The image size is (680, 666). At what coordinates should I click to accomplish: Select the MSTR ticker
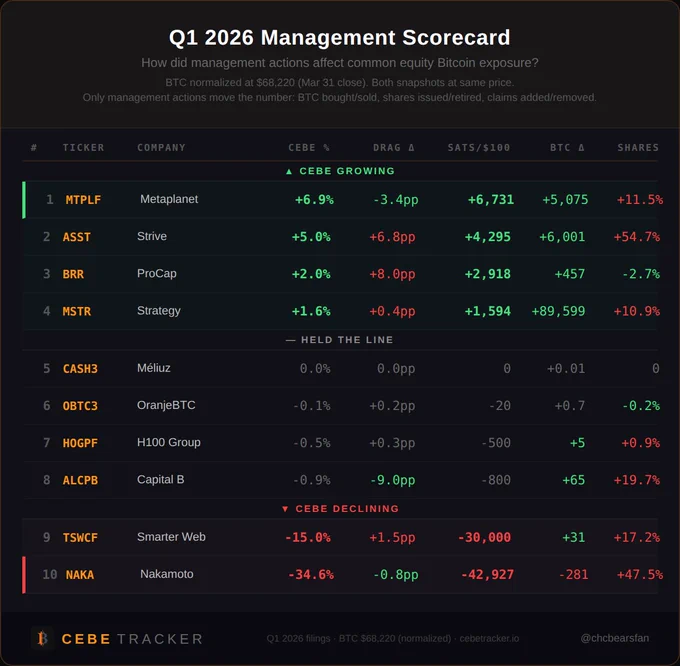(x=77, y=311)
